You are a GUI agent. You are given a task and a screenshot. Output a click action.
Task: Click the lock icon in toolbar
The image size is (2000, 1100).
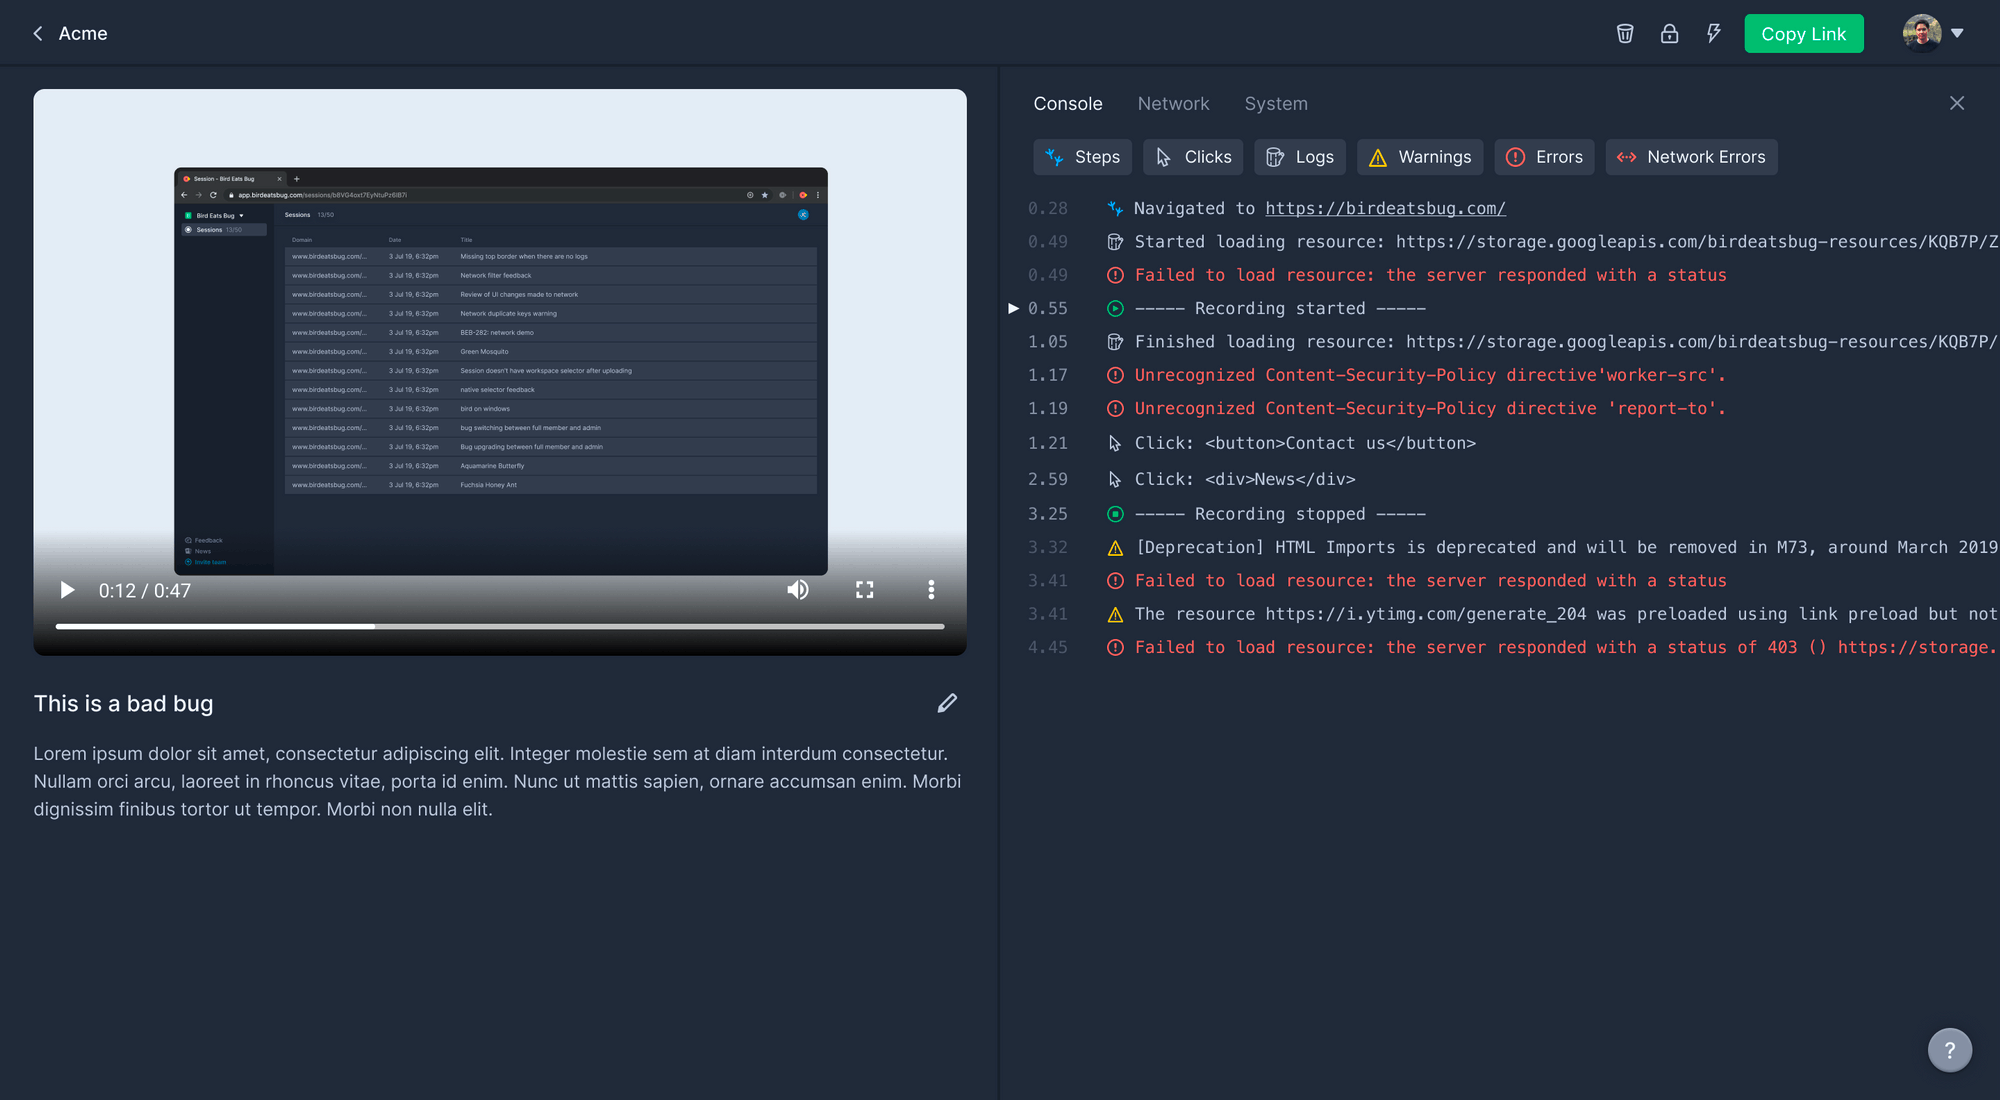click(x=1668, y=33)
